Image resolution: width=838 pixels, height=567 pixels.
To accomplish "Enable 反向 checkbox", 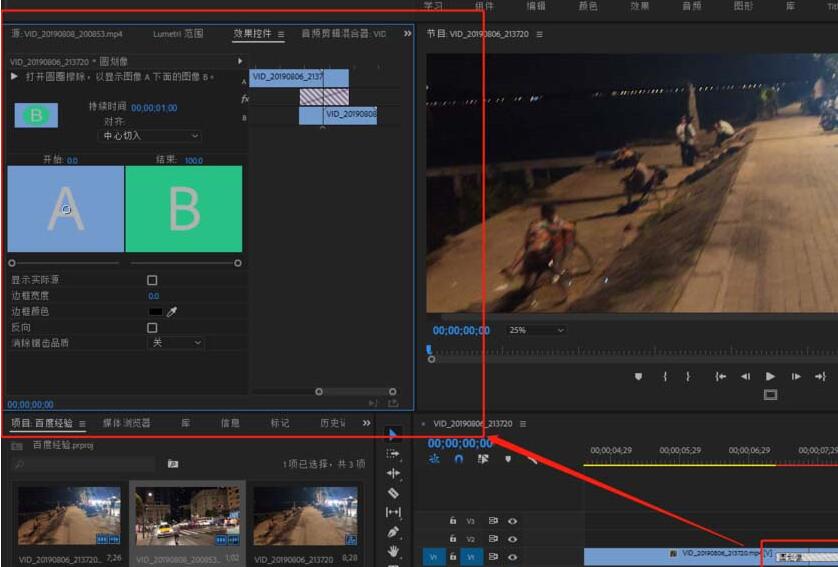I will click(x=152, y=327).
